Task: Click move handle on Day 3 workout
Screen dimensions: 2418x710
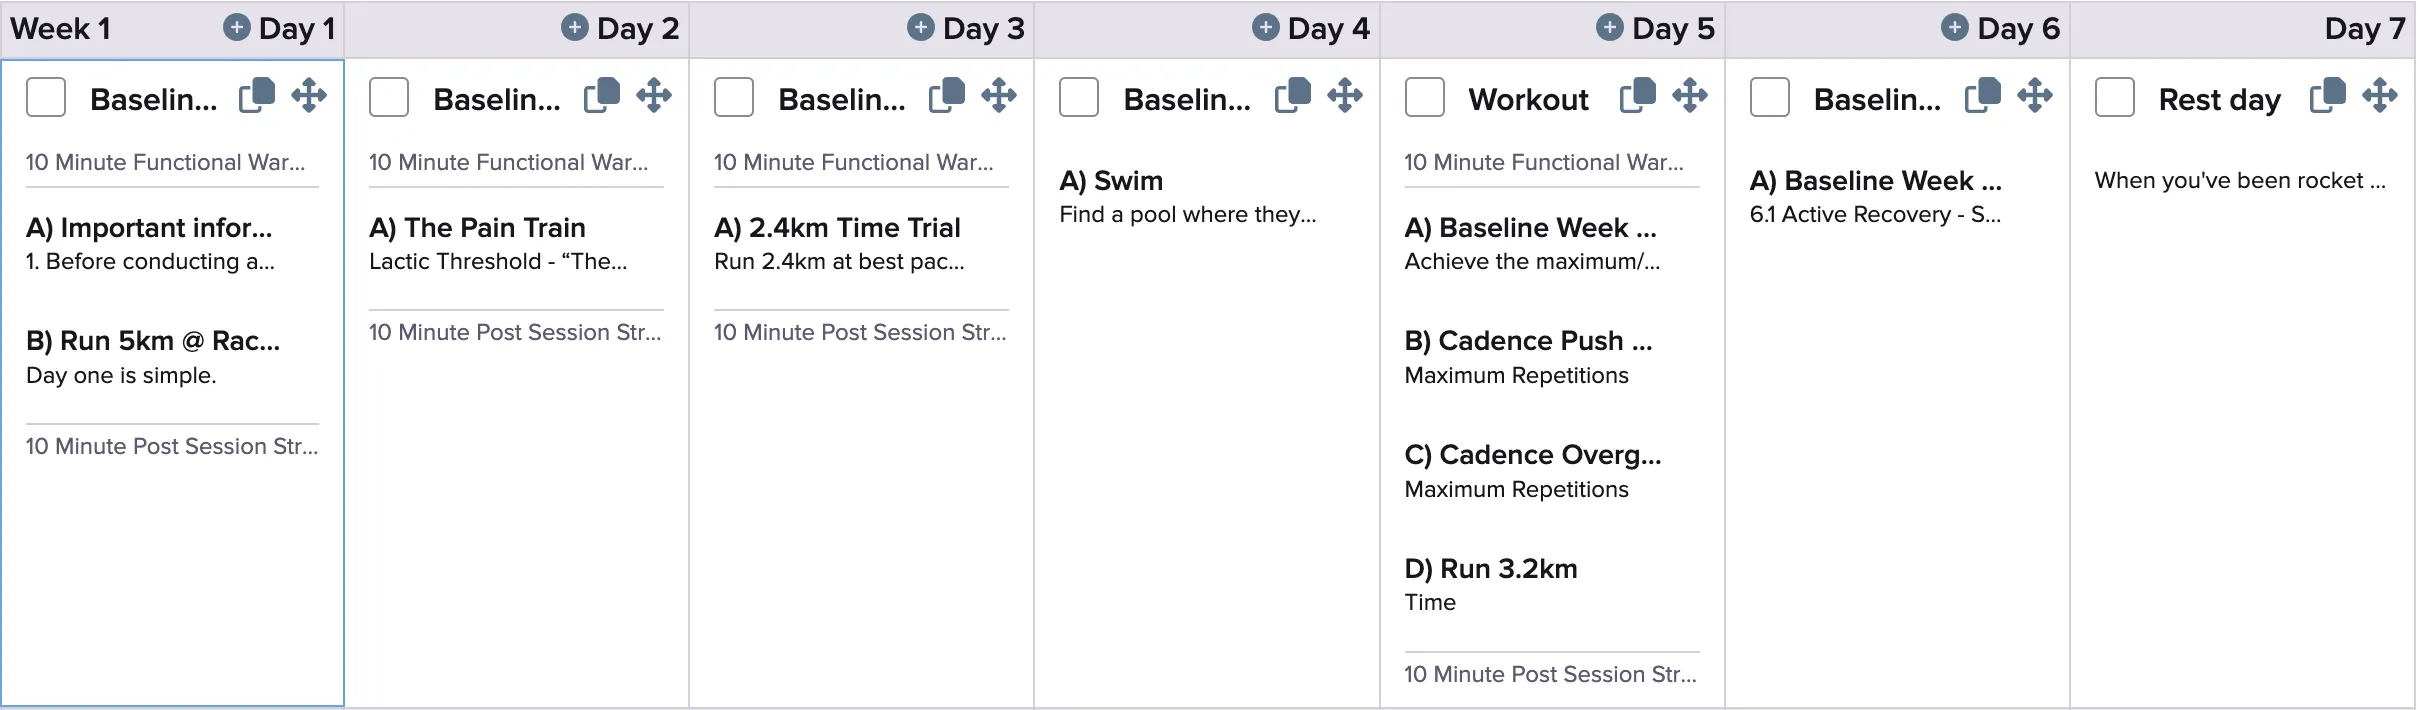Action: point(998,96)
